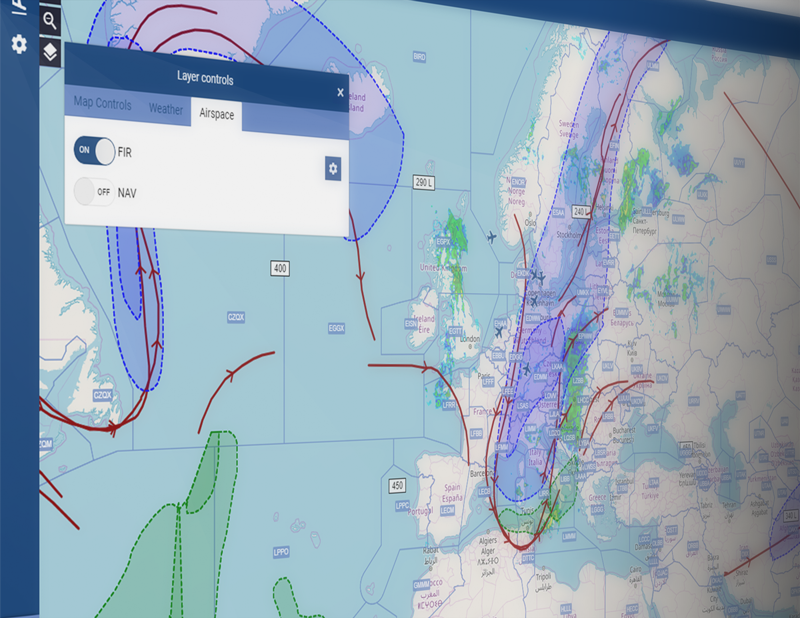The width and height of the screenshot is (800, 618).
Task: Turn on the NAV airspace toggle
Action: [94, 192]
